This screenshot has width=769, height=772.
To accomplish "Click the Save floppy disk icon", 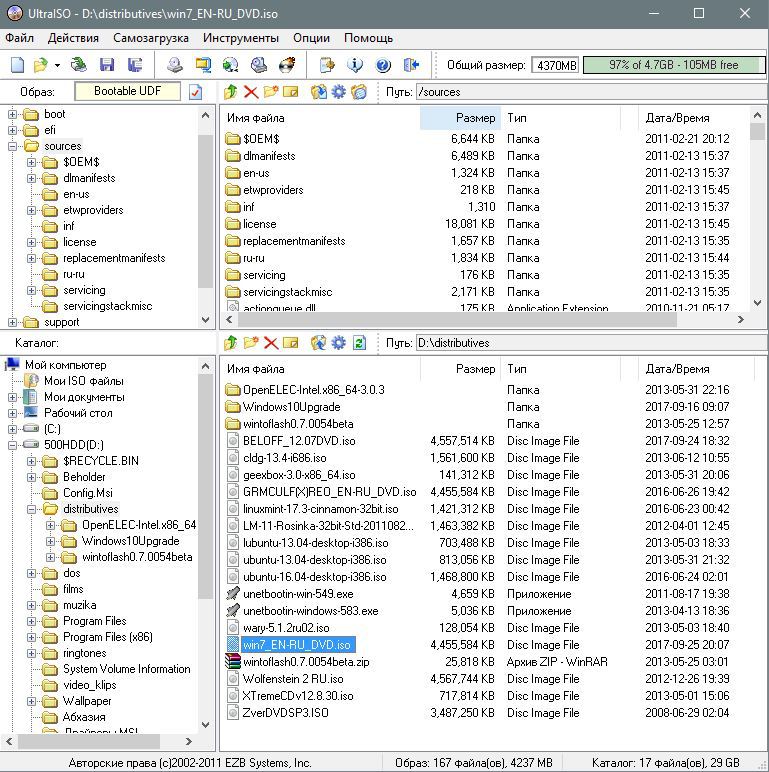I will pos(107,65).
